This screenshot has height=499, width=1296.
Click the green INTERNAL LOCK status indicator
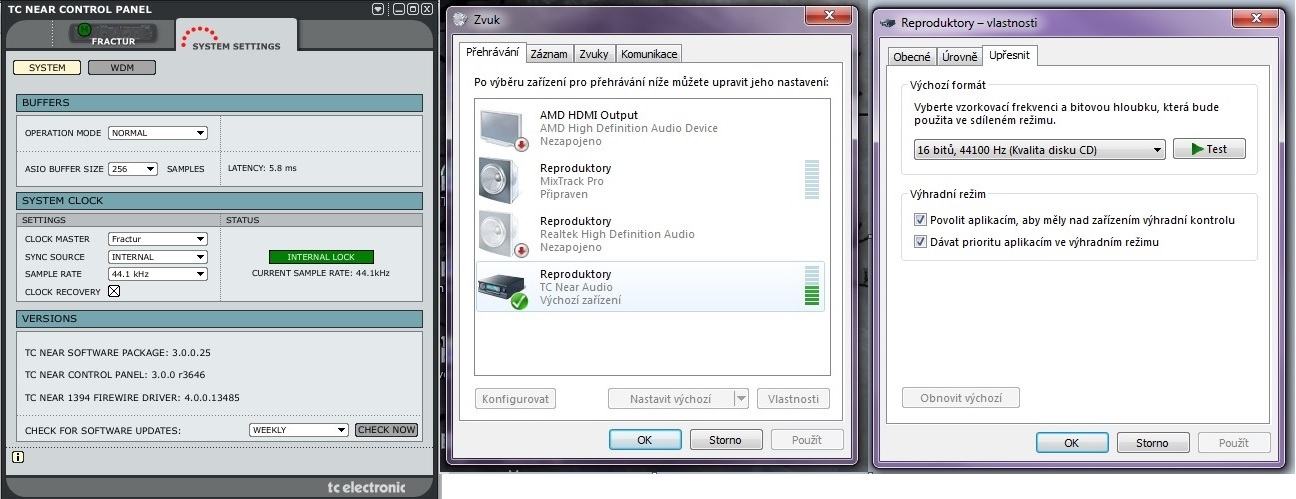point(320,257)
